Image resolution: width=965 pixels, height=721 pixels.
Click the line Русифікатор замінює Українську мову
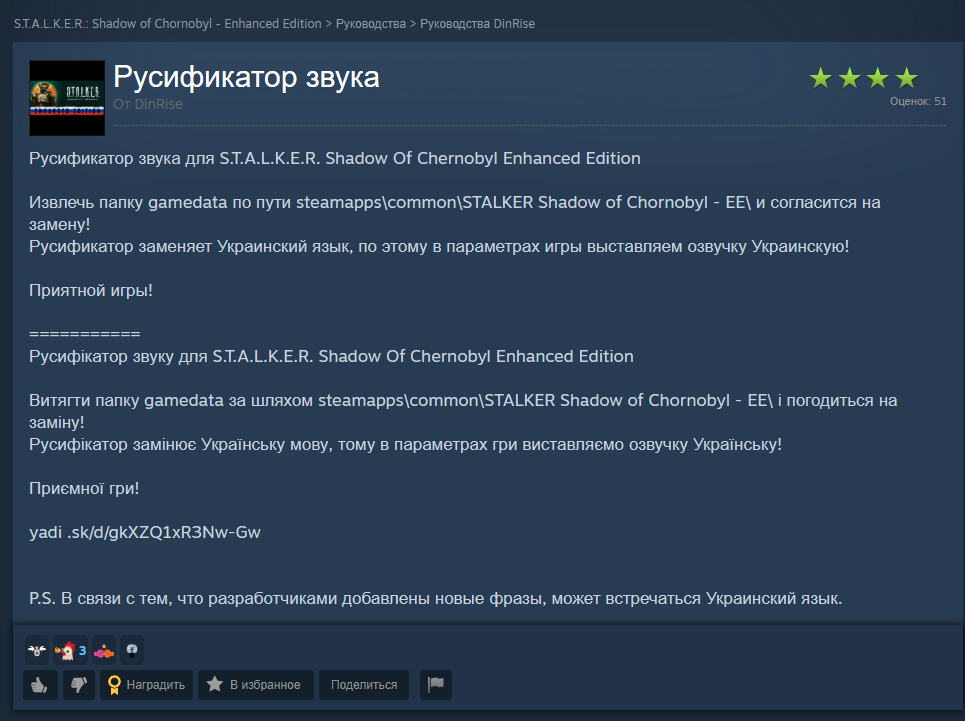click(x=405, y=445)
